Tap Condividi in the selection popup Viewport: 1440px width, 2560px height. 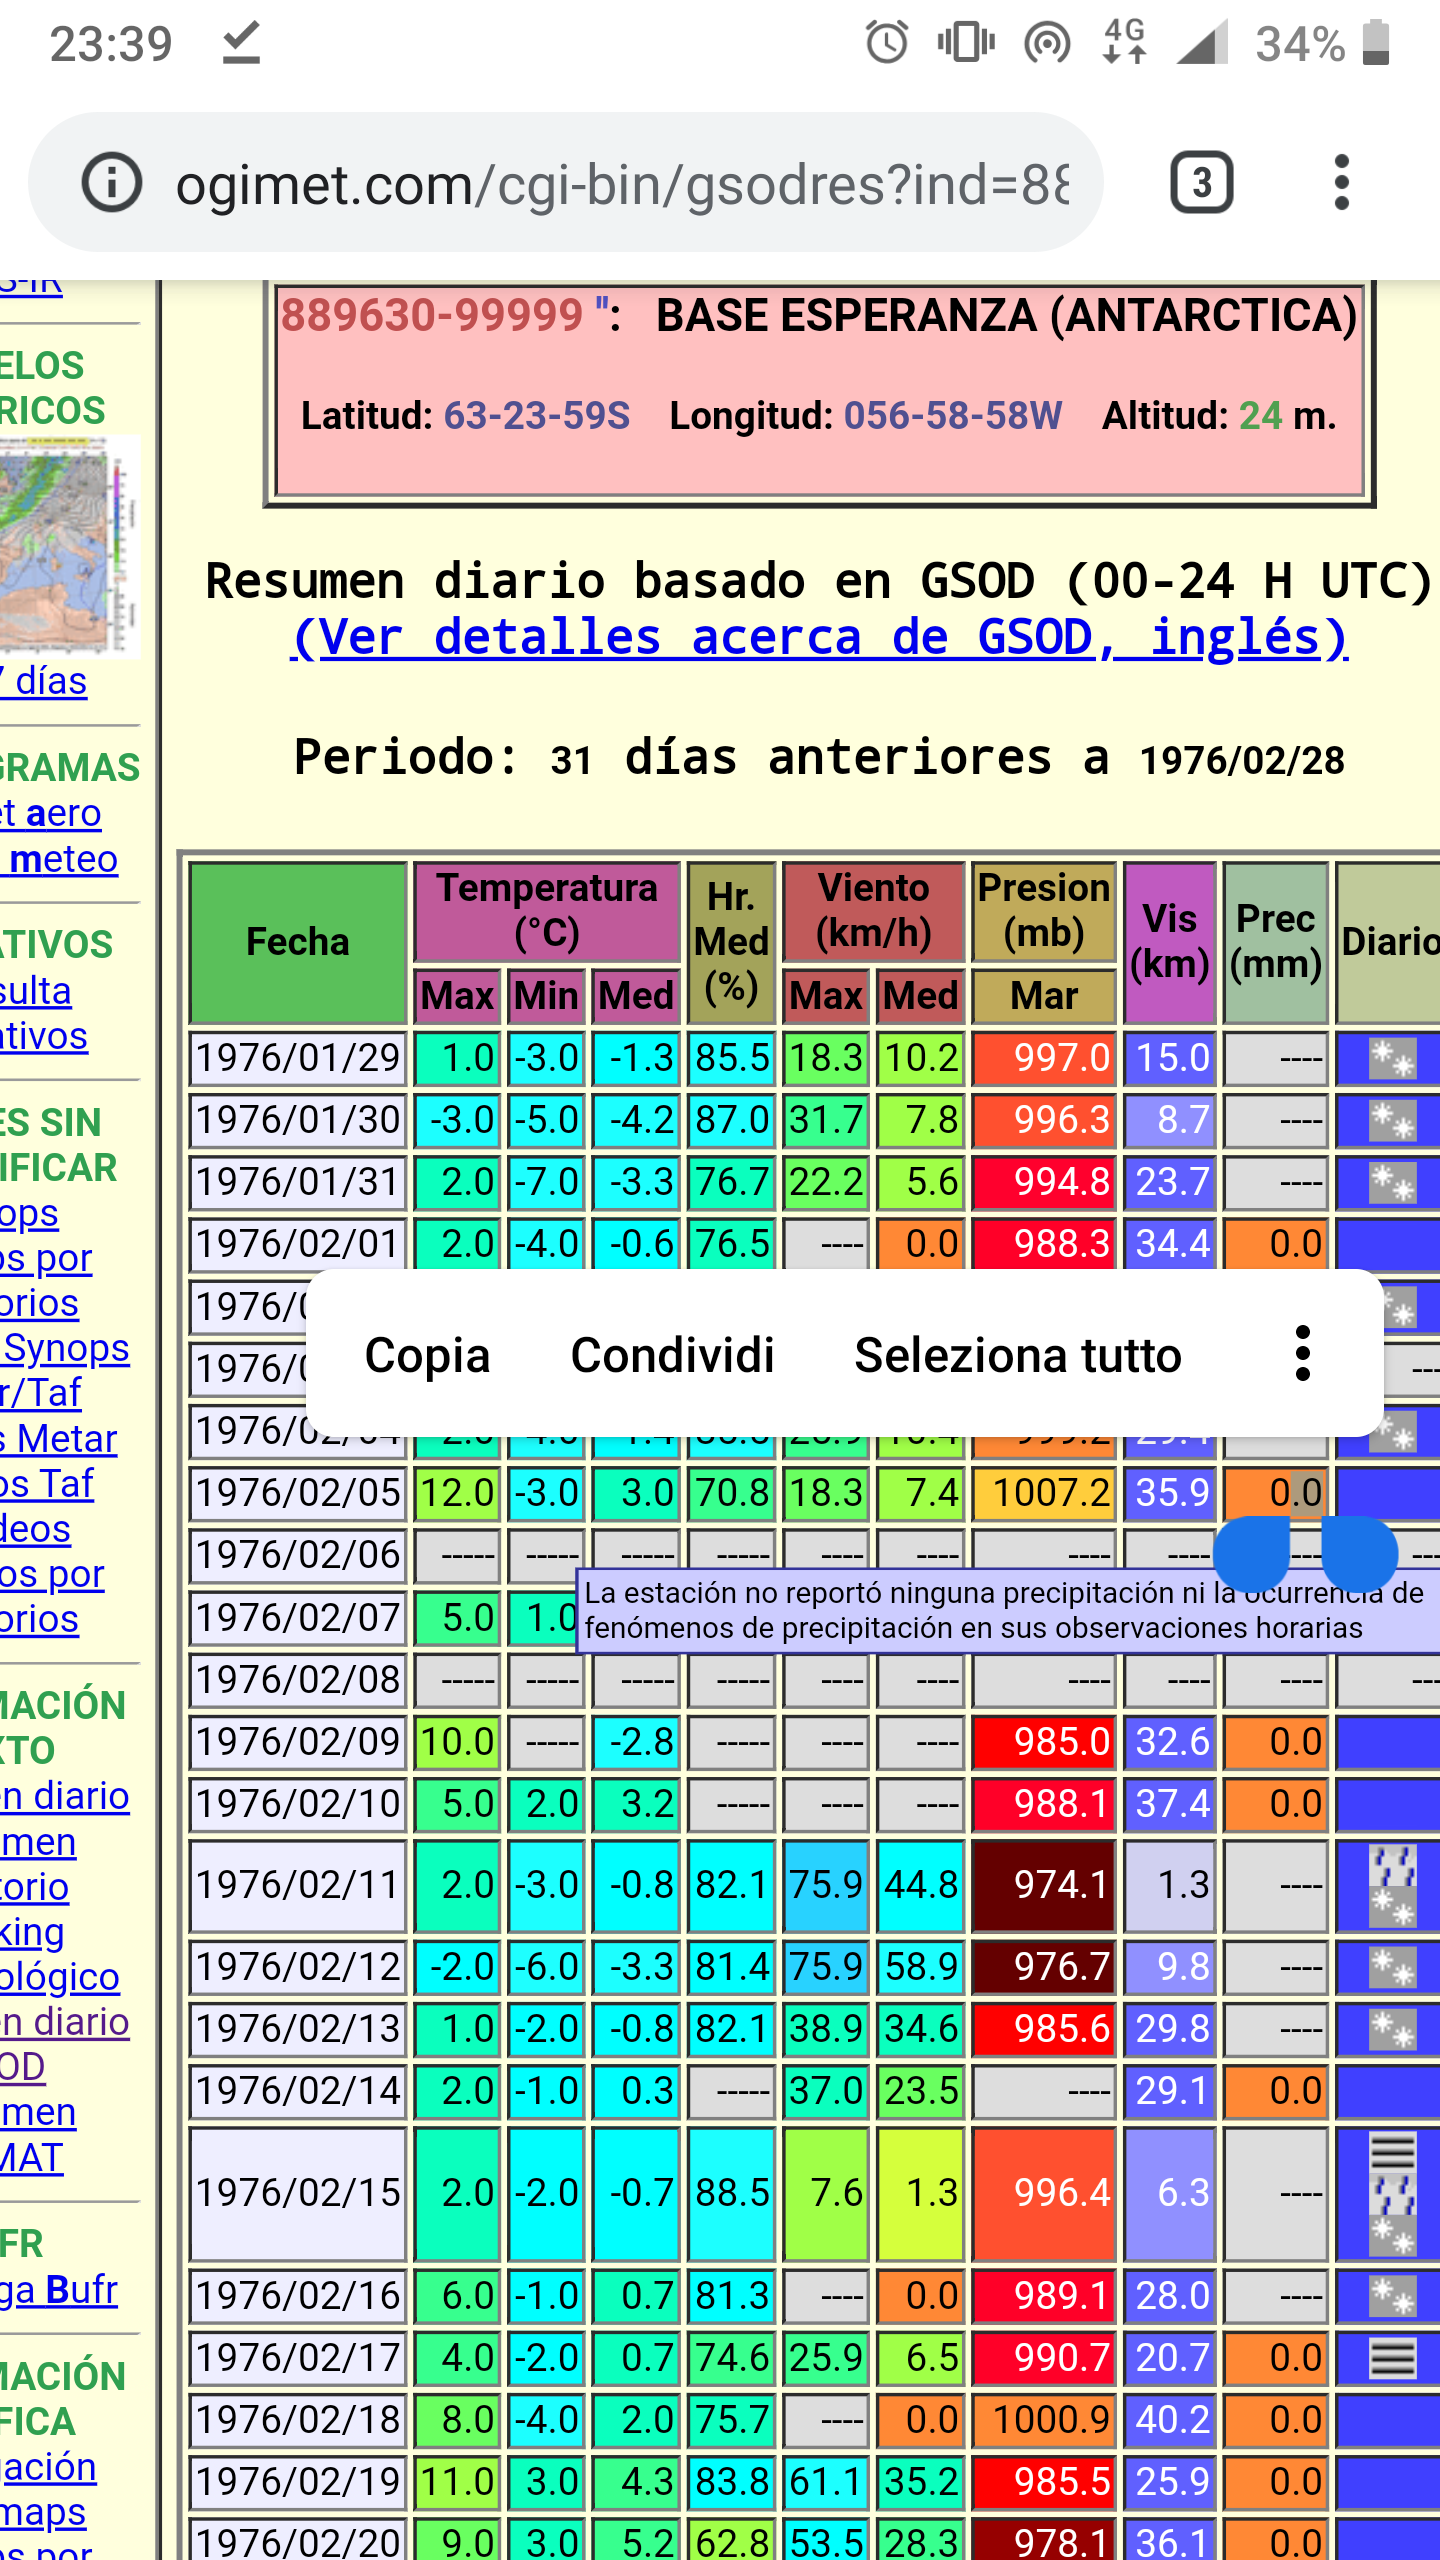672,1355
